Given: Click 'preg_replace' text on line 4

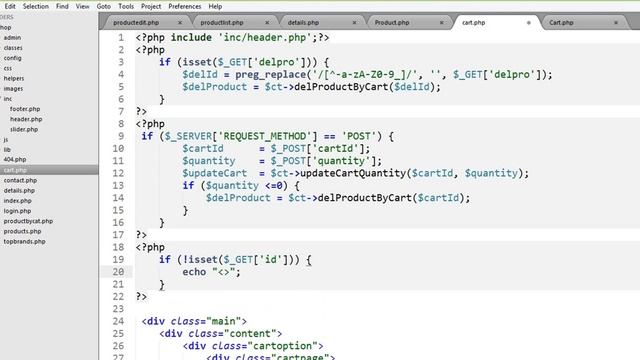Looking at the screenshot, I should click(270, 75).
